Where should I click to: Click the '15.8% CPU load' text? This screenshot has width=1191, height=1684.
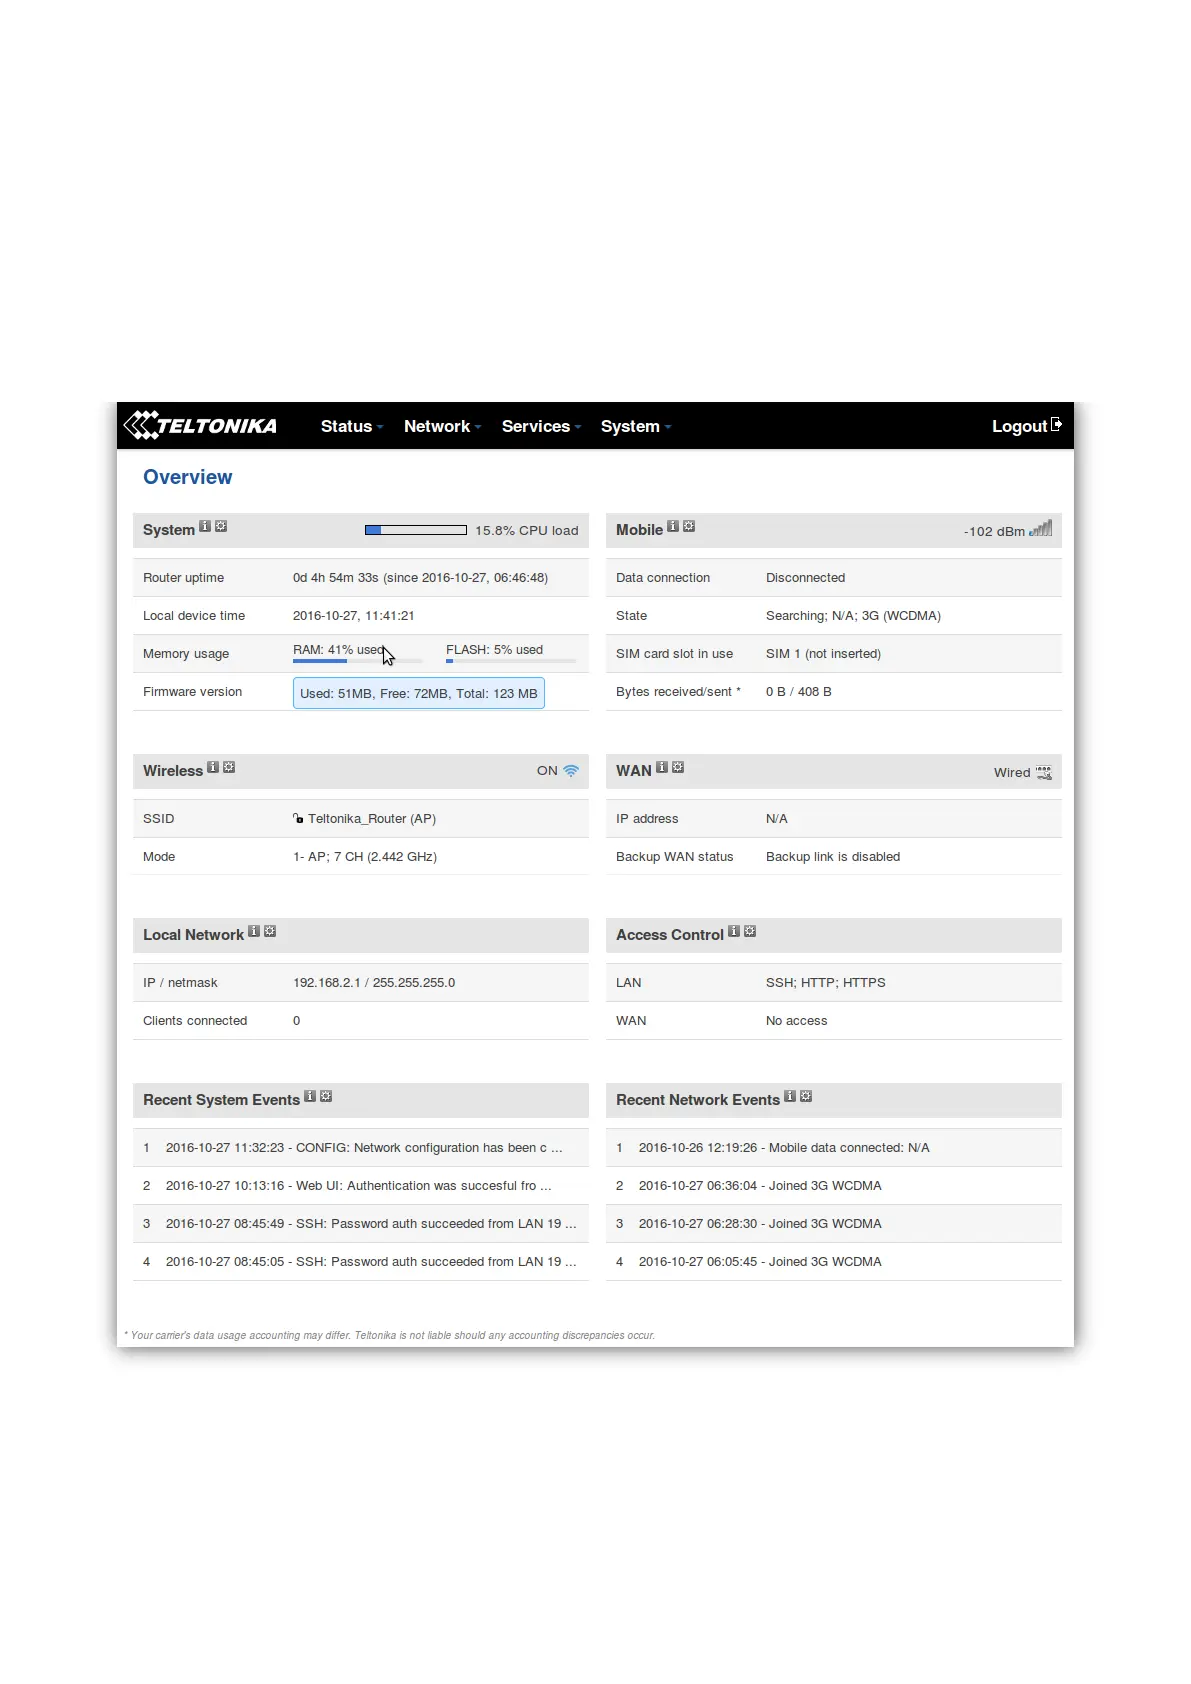point(527,531)
